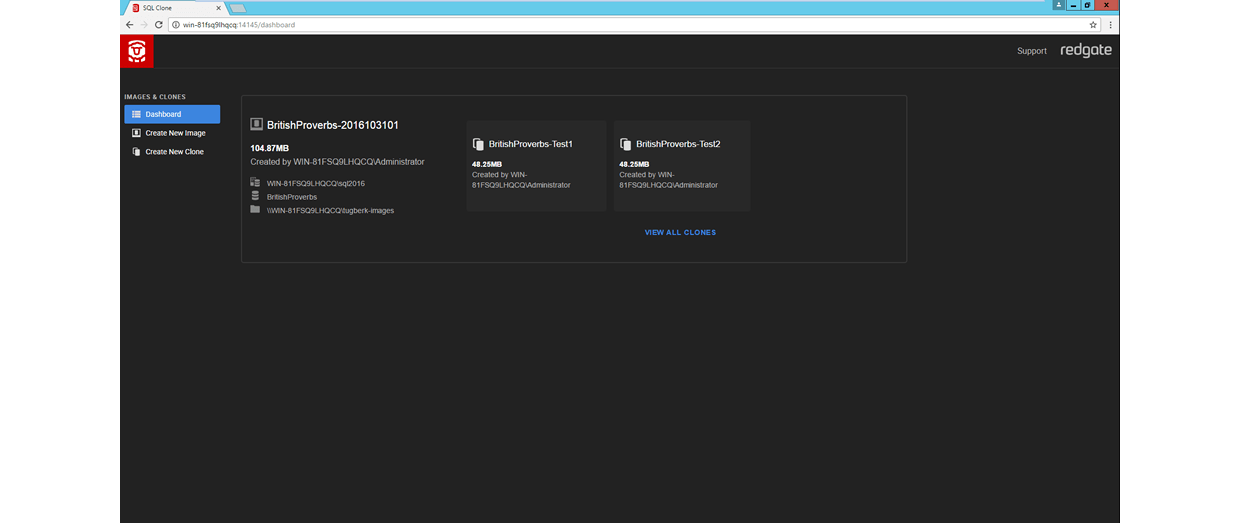Click the address bar URL field
The image size is (1240, 523).
pyautogui.click(x=634, y=24)
